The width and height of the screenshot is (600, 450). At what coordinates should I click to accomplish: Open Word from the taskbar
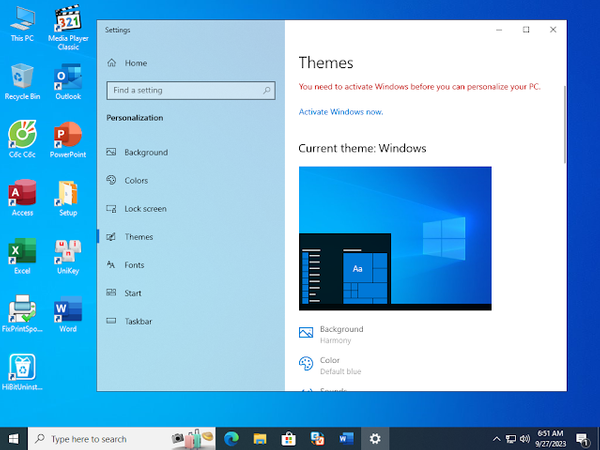point(346,439)
